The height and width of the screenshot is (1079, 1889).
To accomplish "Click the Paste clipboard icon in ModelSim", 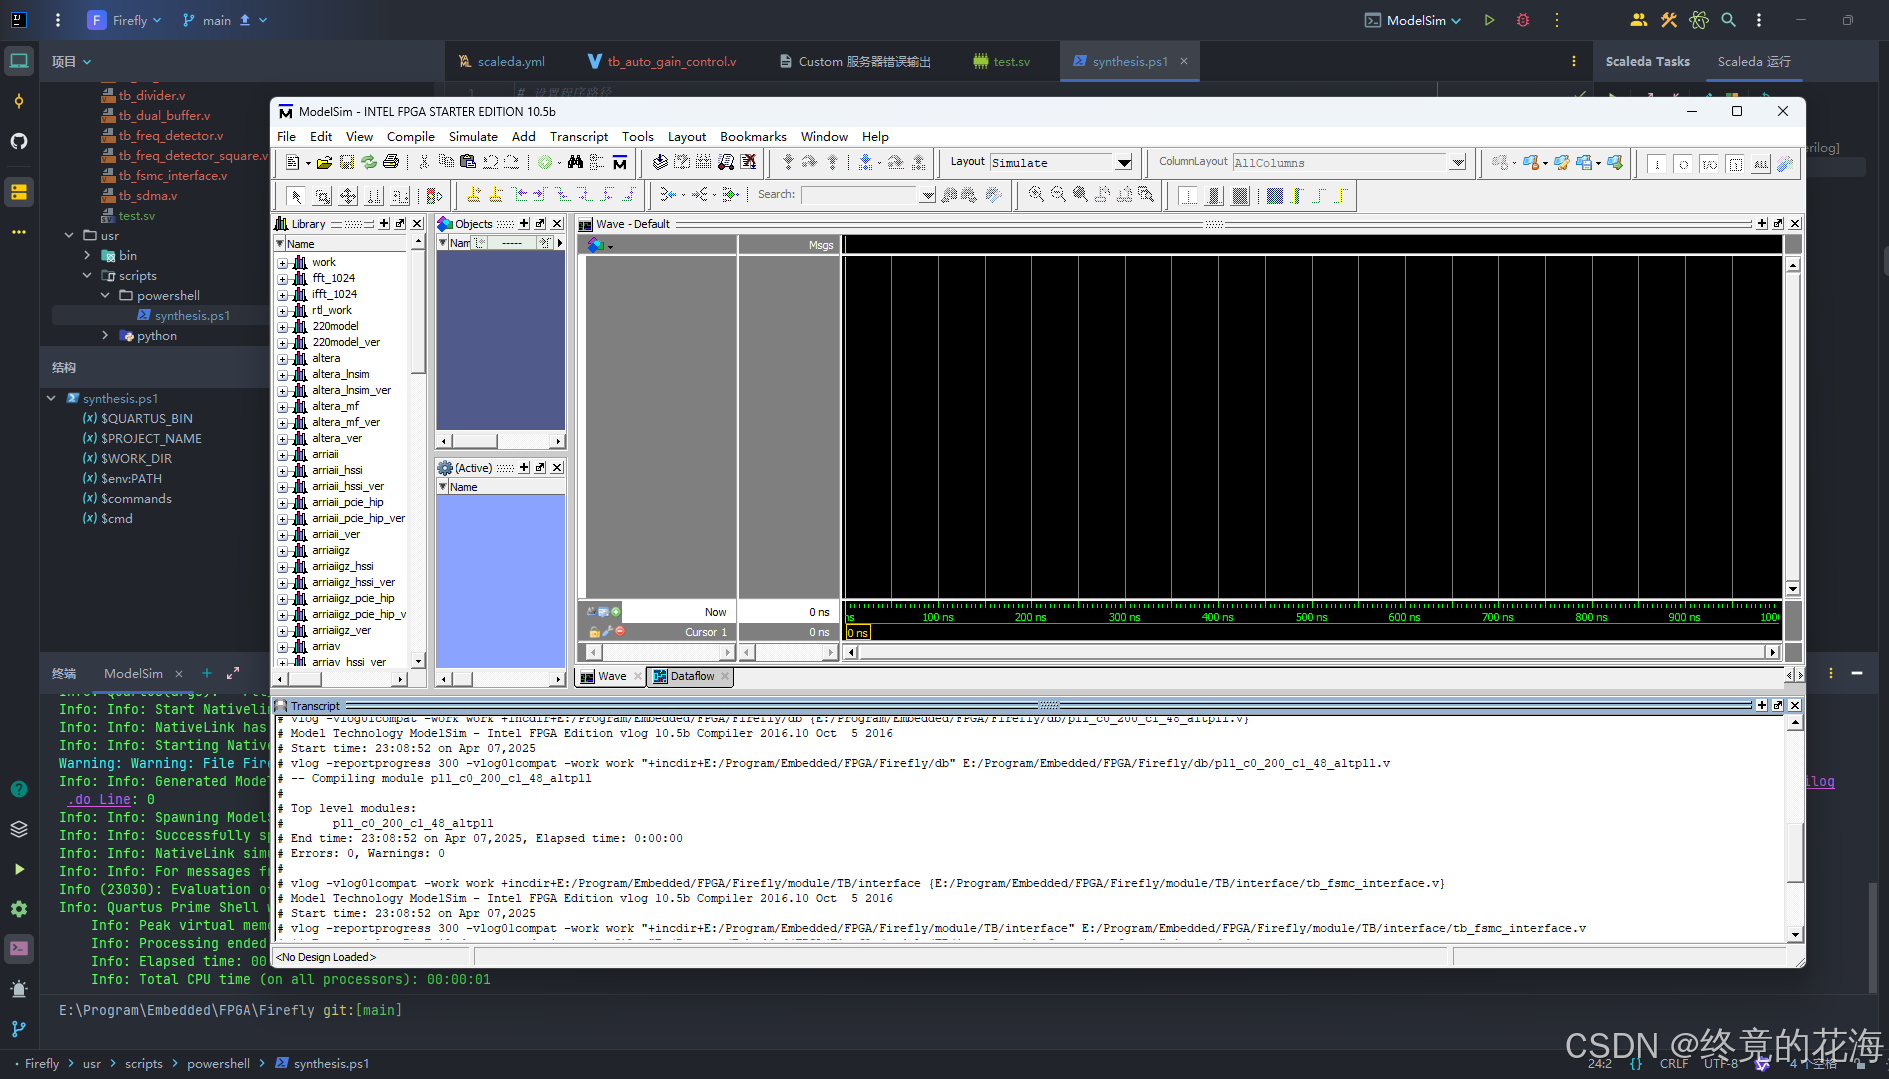I will [468, 162].
